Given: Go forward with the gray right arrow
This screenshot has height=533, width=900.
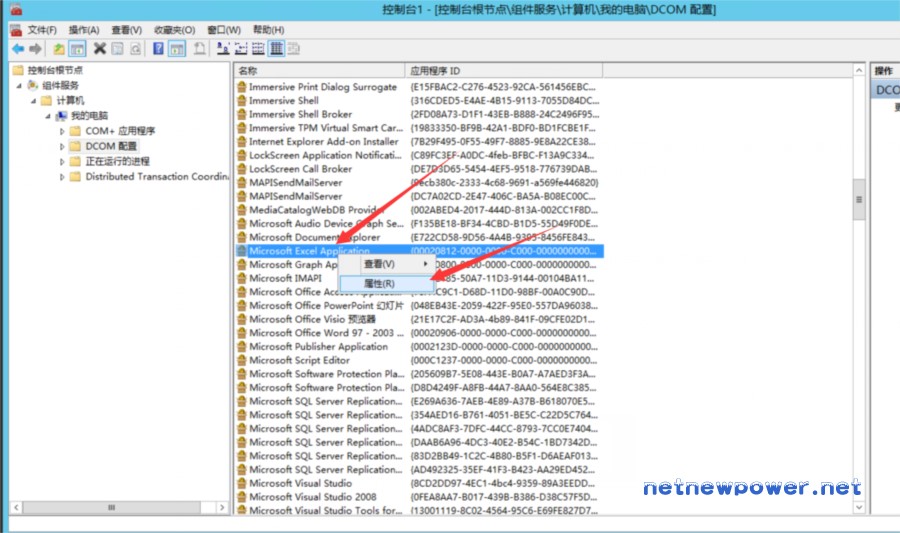Looking at the screenshot, I should (36, 49).
